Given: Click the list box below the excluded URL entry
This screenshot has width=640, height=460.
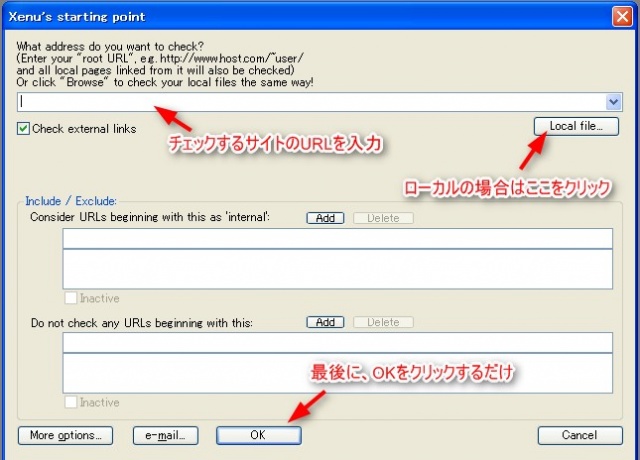Looking at the screenshot, I should click(338, 373).
